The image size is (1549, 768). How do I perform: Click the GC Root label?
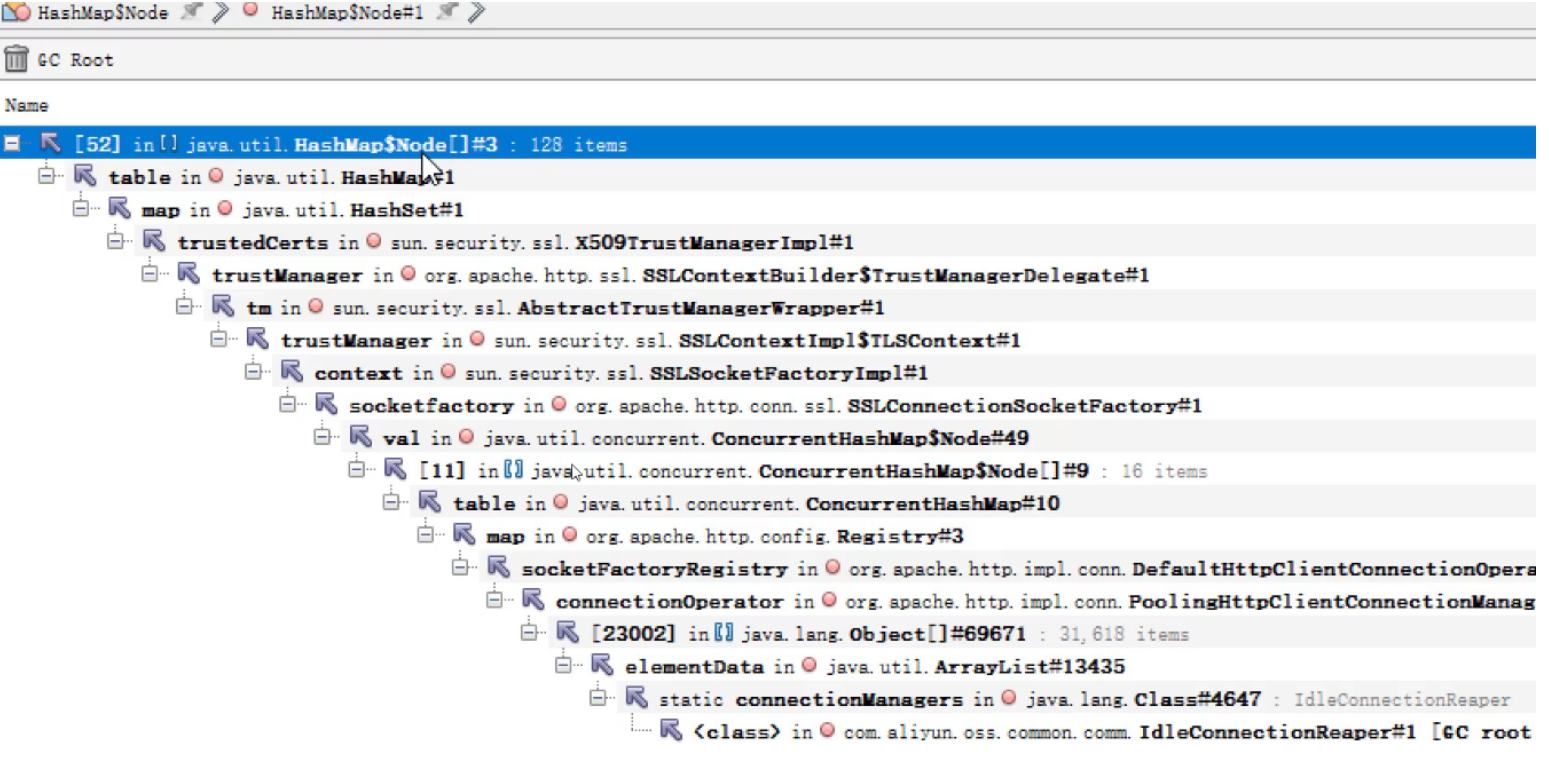pos(76,60)
